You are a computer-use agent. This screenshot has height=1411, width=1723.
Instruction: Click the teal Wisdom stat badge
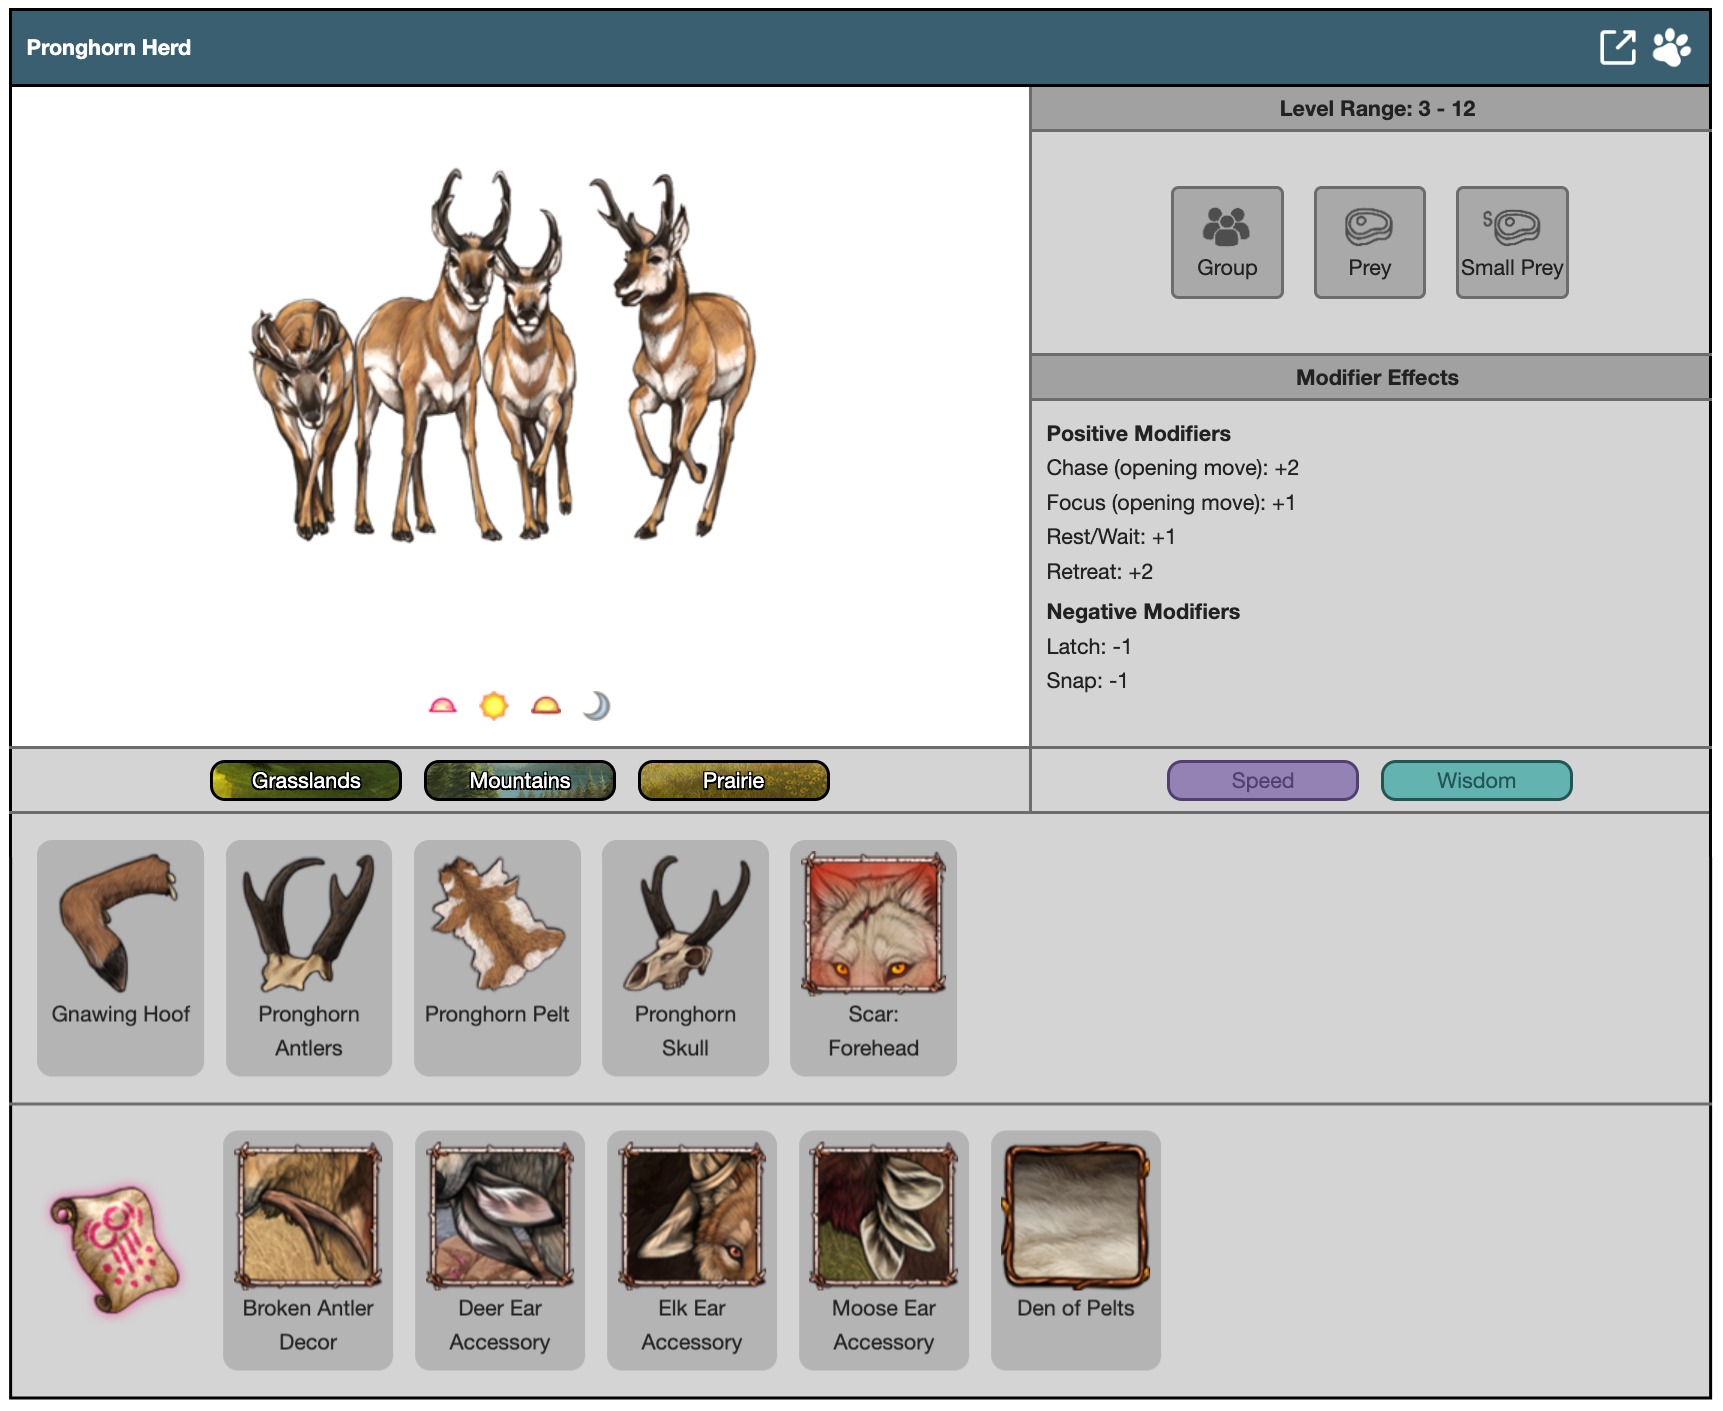pos(1476,781)
